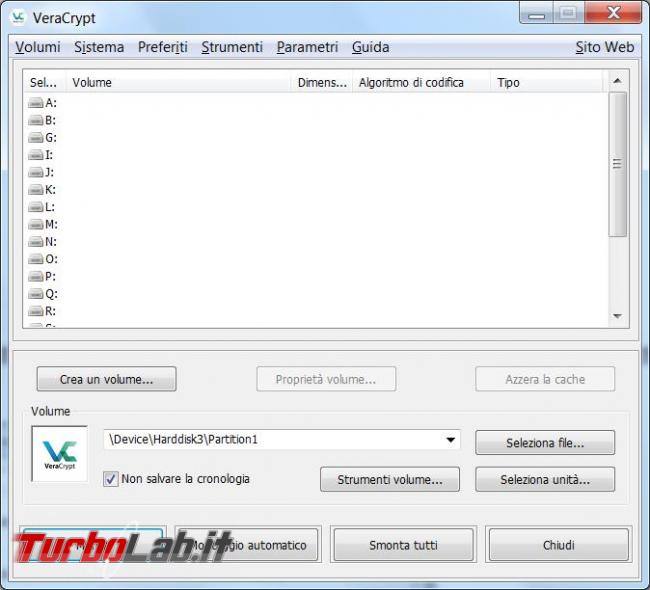Open the Parametri menu

(307, 47)
